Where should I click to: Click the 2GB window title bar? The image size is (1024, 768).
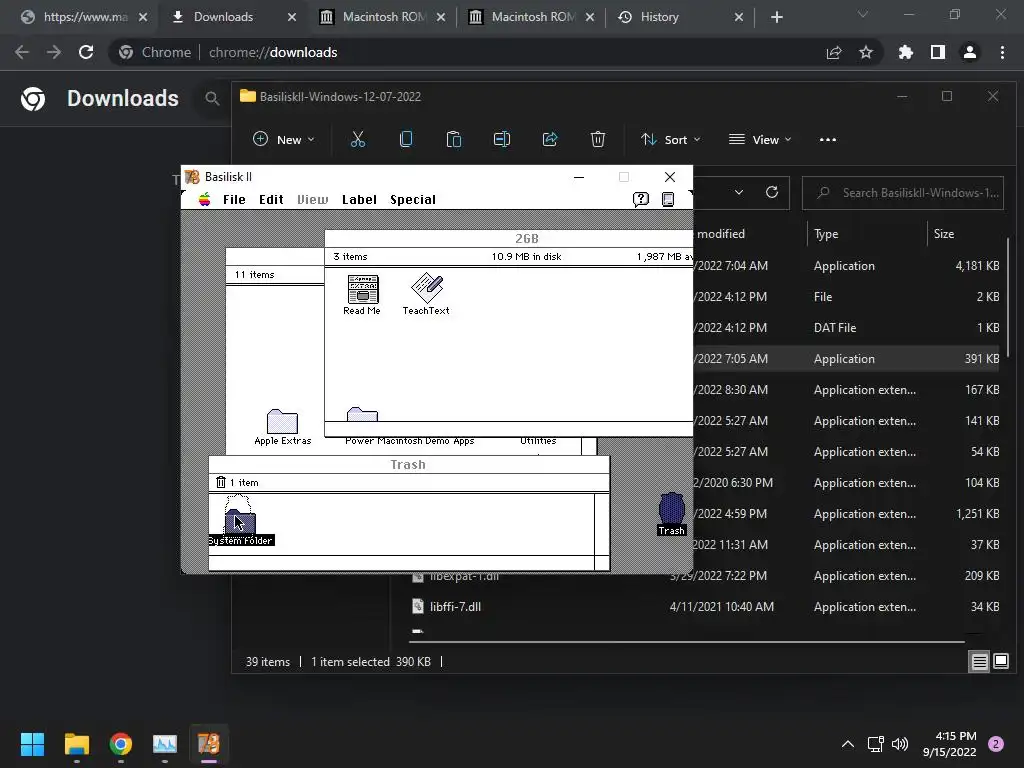pyautogui.click(x=508, y=238)
